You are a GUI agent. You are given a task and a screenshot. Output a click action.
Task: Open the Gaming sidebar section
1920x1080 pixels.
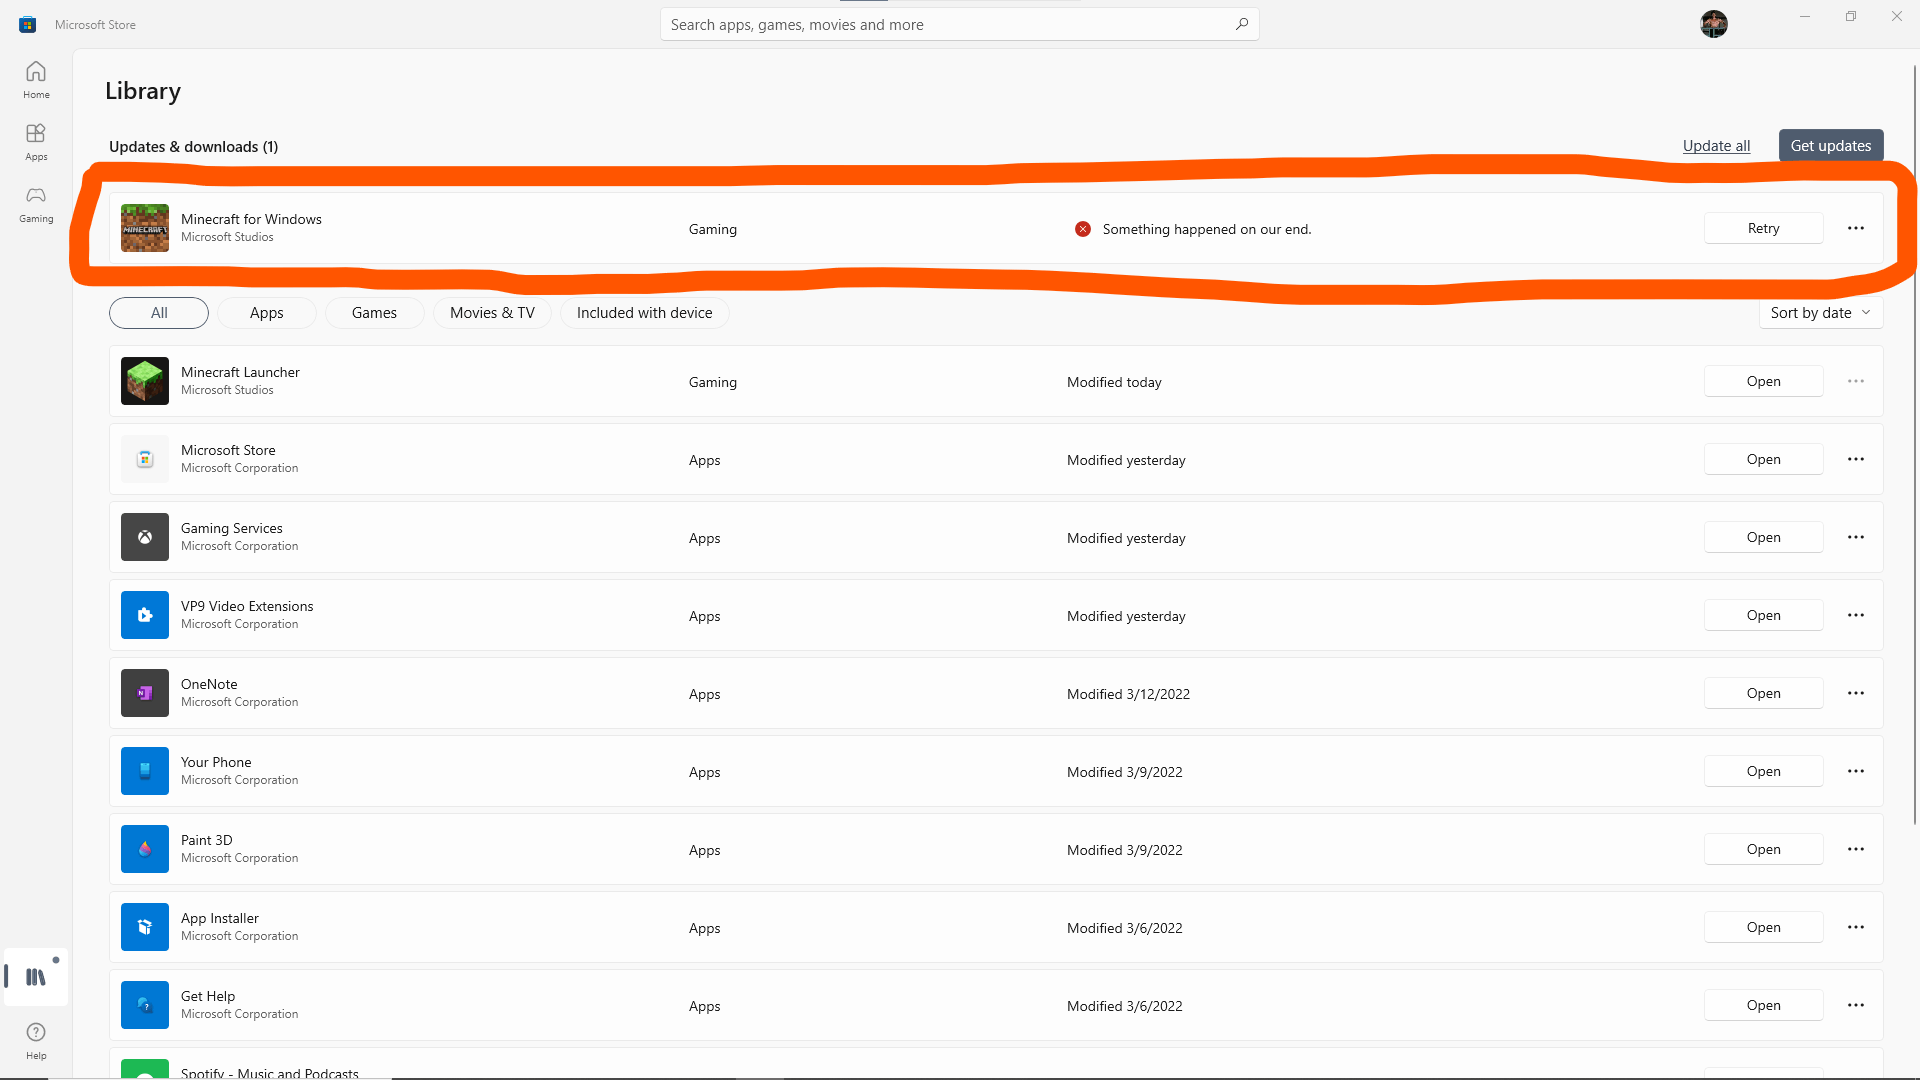[x=36, y=204]
